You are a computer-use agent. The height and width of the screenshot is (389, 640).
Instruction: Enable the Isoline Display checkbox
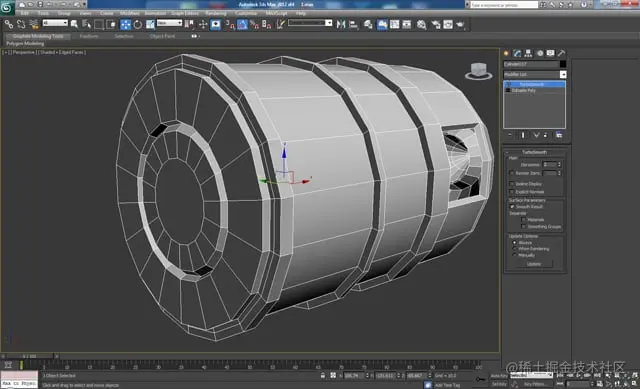[512, 184]
